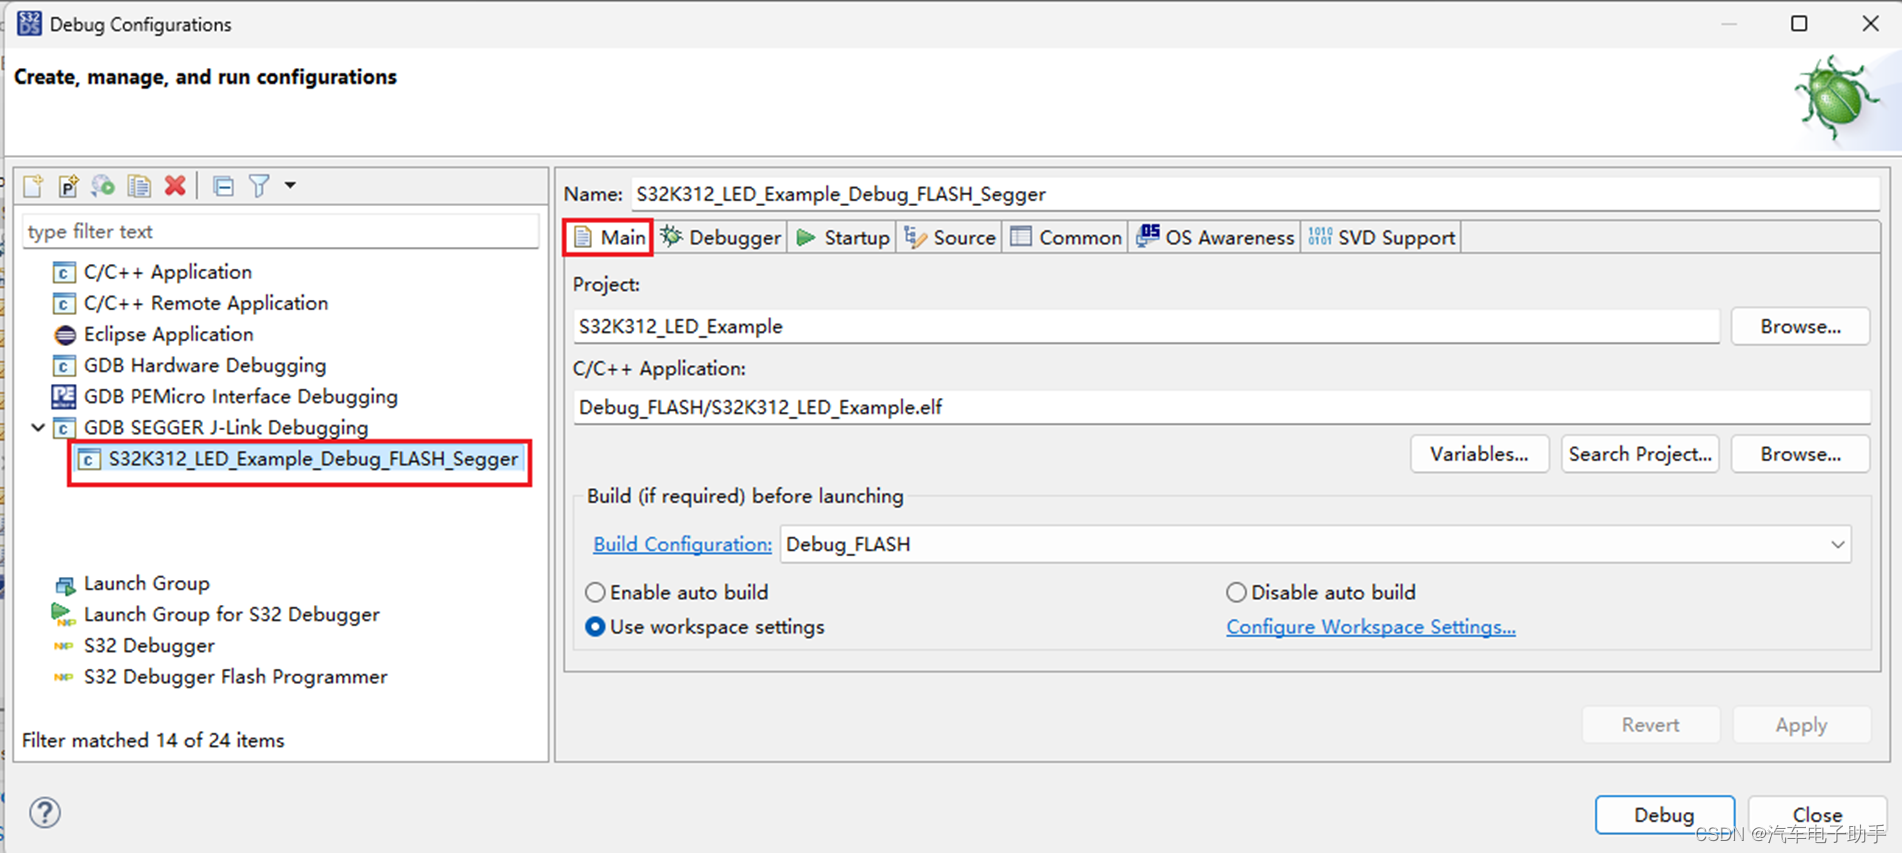Click the New launch configuration icon
Image resolution: width=1902 pixels, height=853 pixels.
[x=33, y=186]
